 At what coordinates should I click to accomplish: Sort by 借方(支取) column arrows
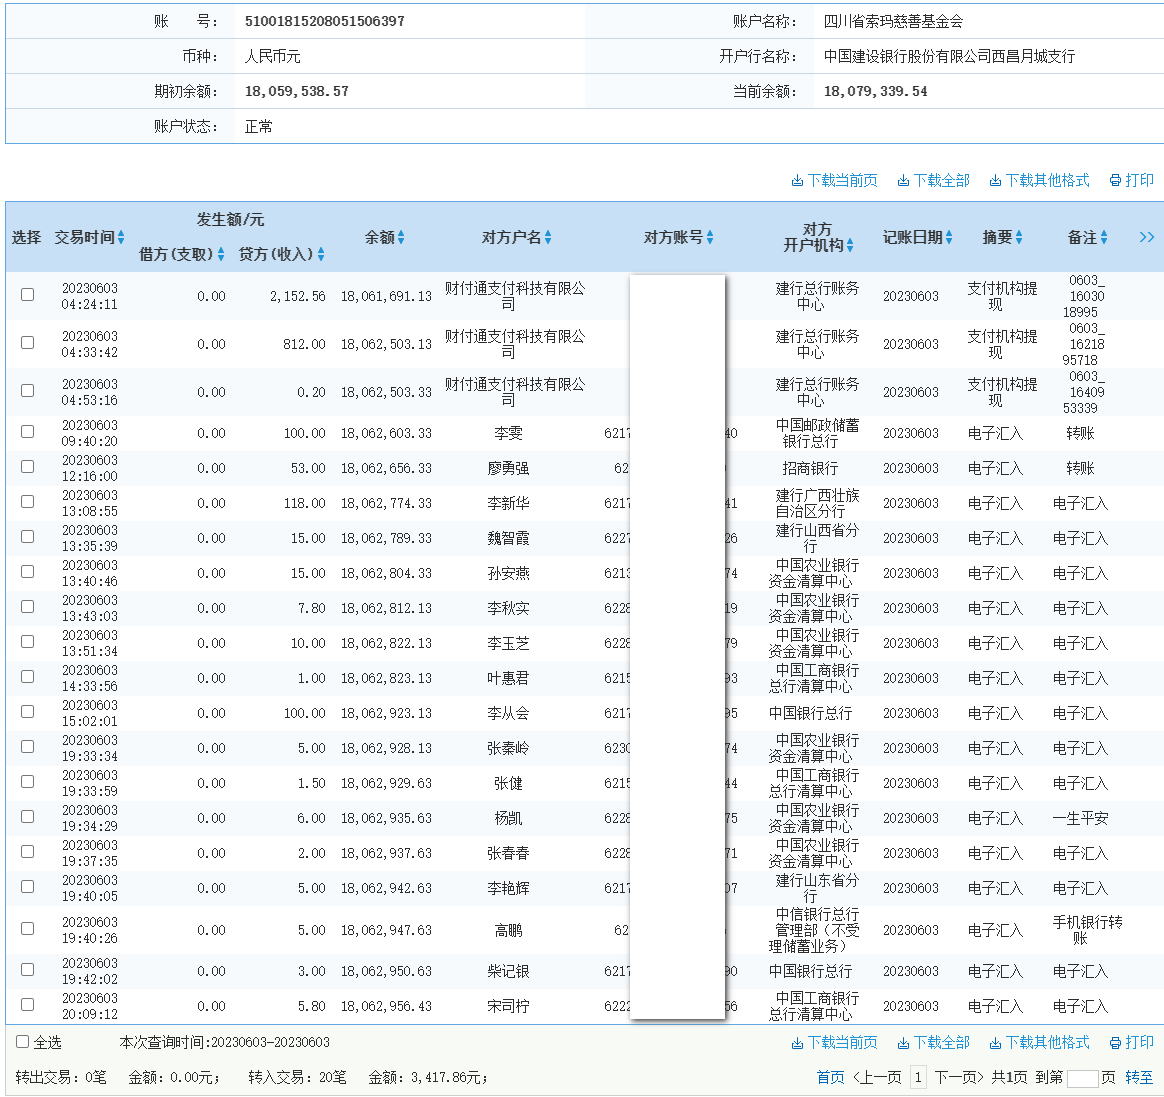(x=220, y=255)
